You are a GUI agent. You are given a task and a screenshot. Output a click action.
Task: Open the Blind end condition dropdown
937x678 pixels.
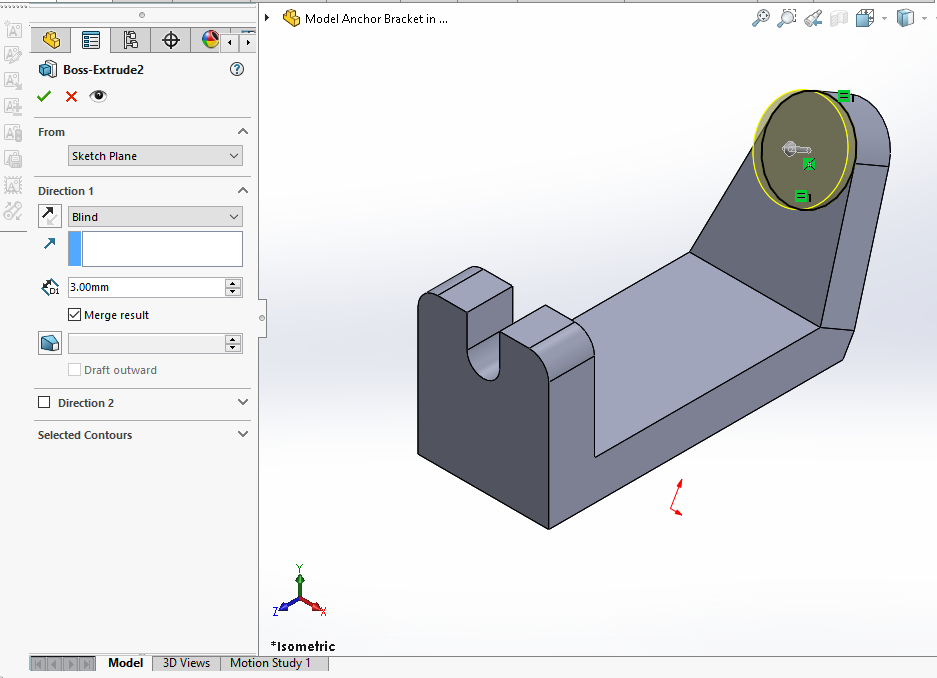[155, 217]
